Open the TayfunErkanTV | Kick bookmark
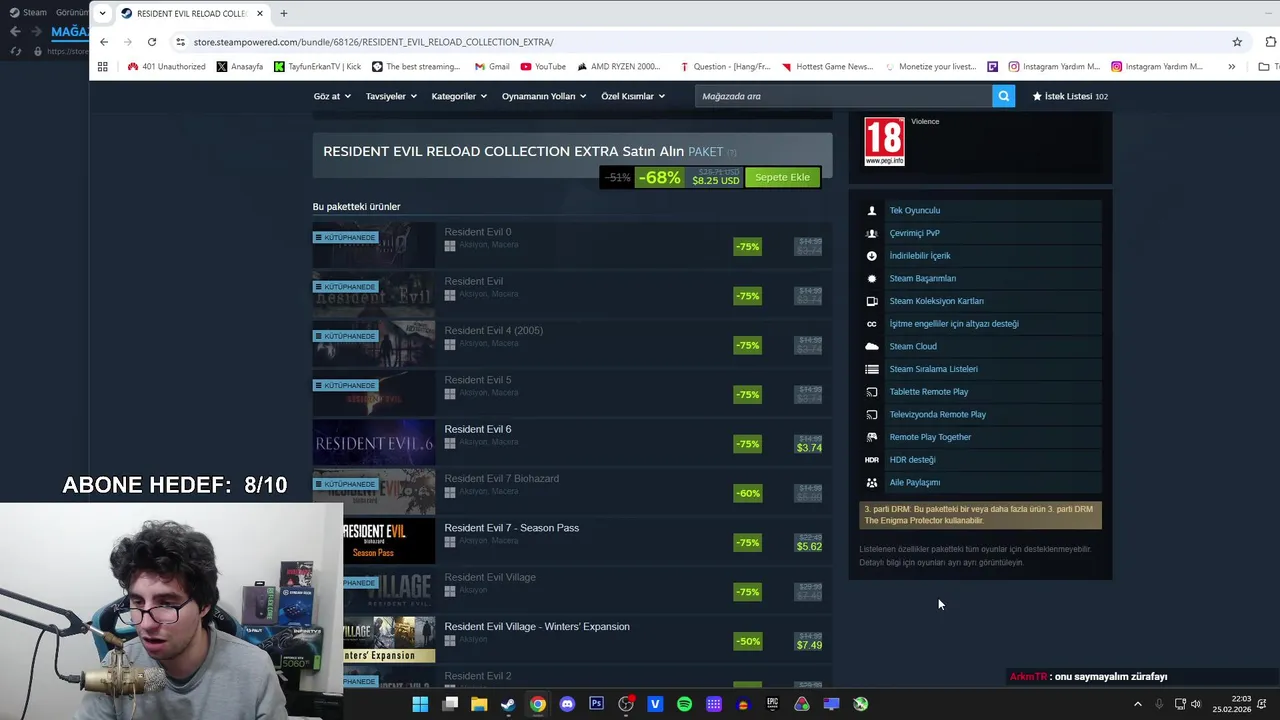Screen dimensions: 1280x720 tap(318, 67)
